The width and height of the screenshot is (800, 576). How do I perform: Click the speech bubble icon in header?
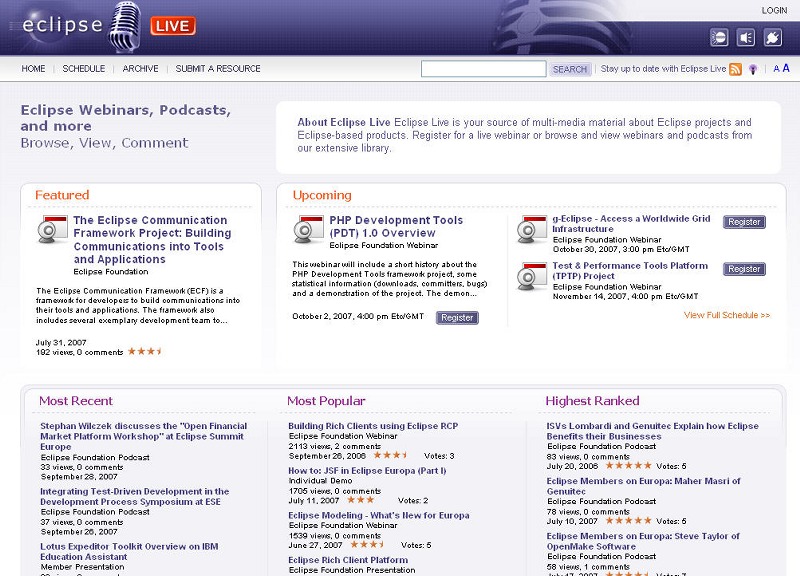pos(719,38)
